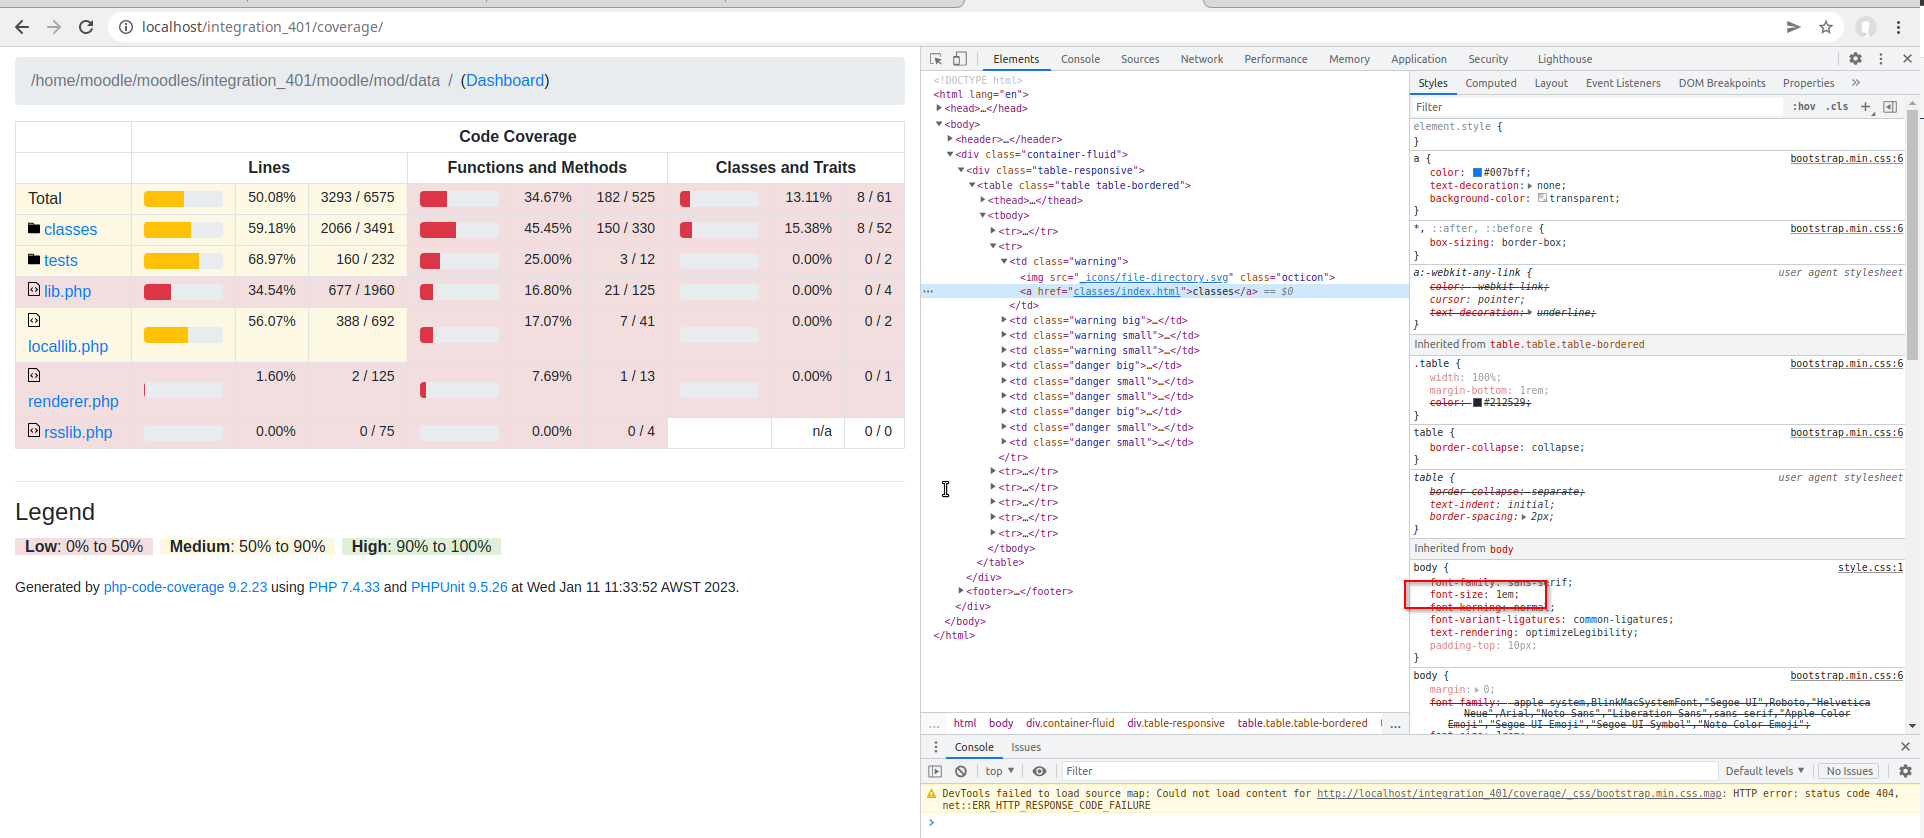Open the DevTools three-dot customize menu
This screenshot has width=1924, height=838.
(x=1881, y=59)
